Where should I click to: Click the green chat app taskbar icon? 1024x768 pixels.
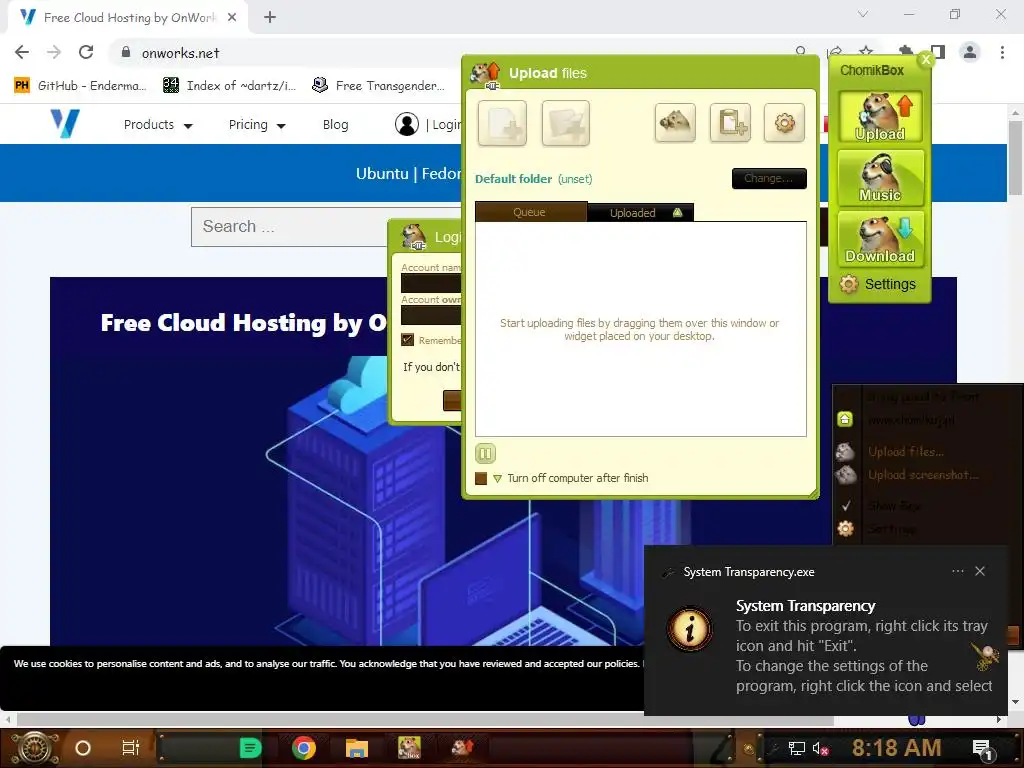point(250,748)
